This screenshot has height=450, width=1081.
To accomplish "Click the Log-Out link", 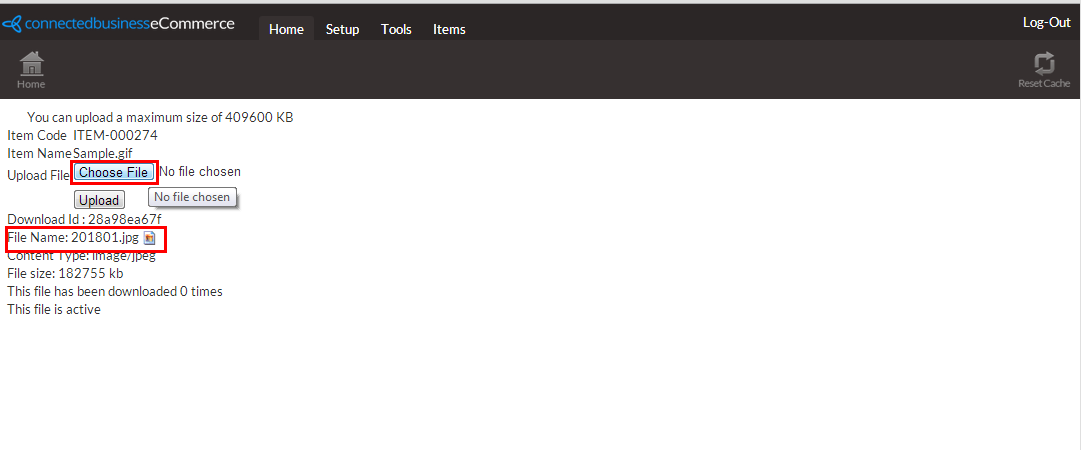I will click(1047, 22).
